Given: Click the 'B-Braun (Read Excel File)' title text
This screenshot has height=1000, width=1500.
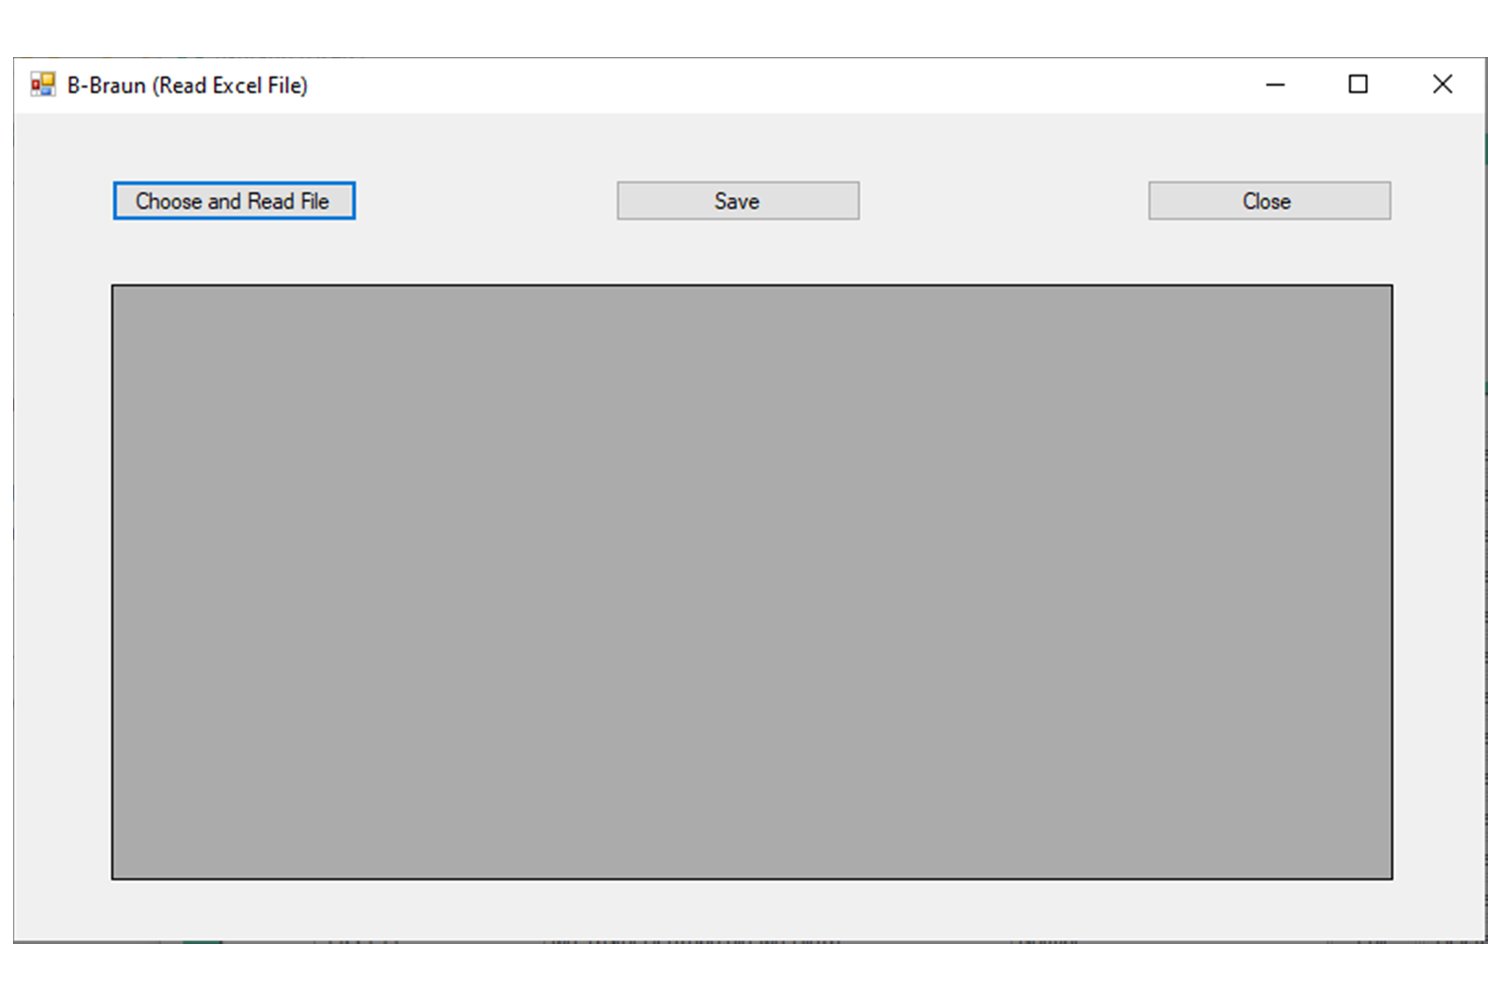Looking at the screenshot, I should (x=187, y=86).
